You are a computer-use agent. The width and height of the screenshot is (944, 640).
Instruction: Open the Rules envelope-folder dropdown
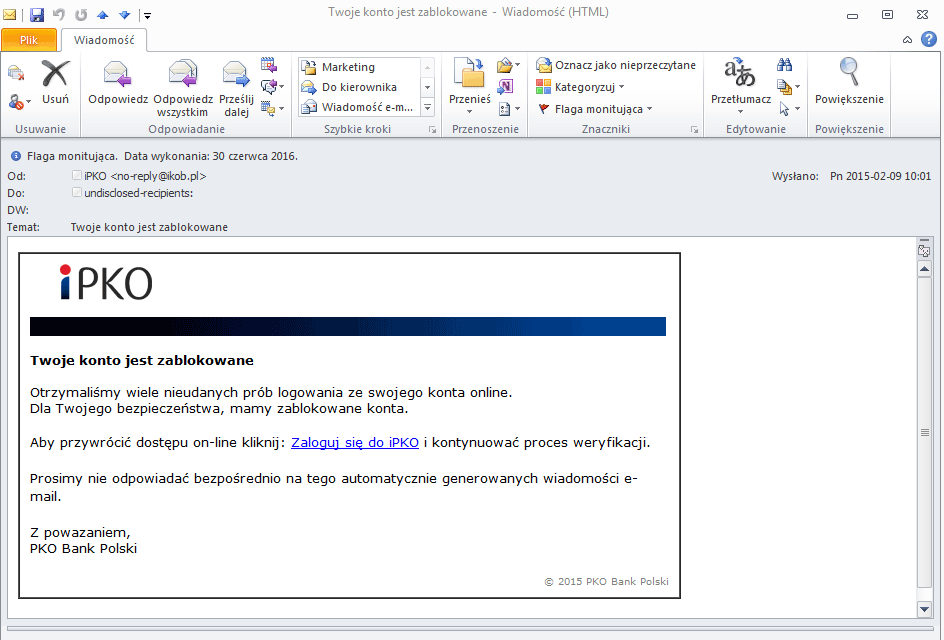click(x=509, y=65)
